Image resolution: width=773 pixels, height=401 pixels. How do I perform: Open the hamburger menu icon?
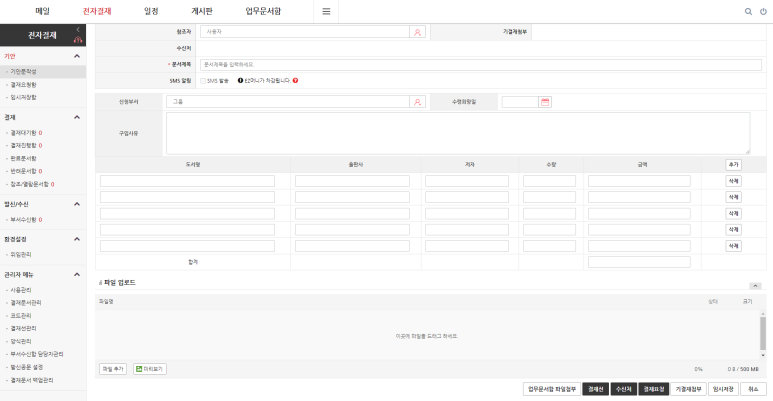coord(326,11)
